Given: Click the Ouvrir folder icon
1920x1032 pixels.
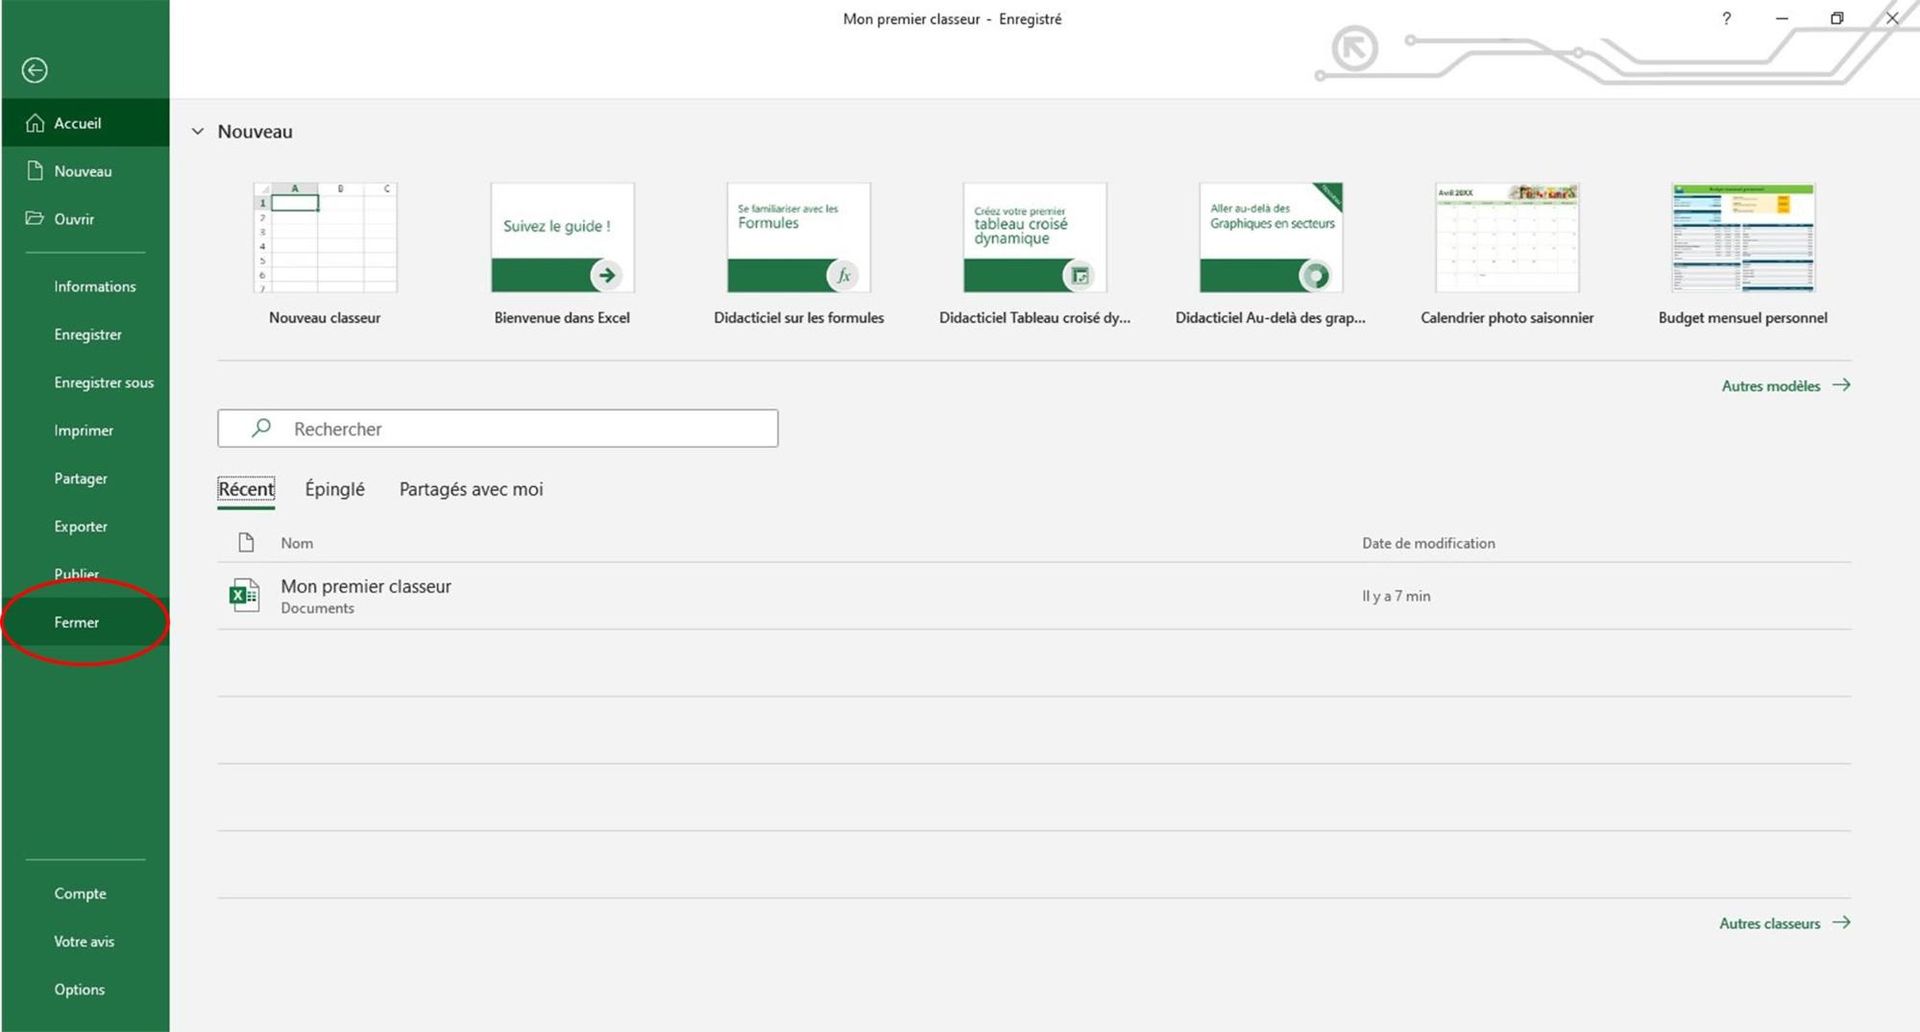Looking at the screenshot, I should (x=35, y=218).
